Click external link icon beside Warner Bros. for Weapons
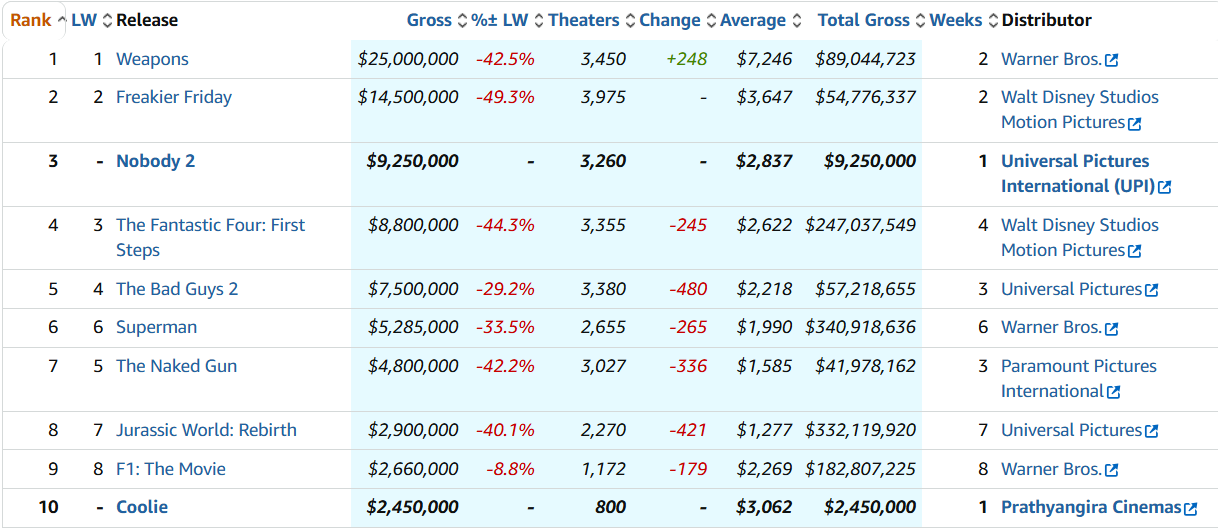The image size is (1218, 528). coord(1111,60)
